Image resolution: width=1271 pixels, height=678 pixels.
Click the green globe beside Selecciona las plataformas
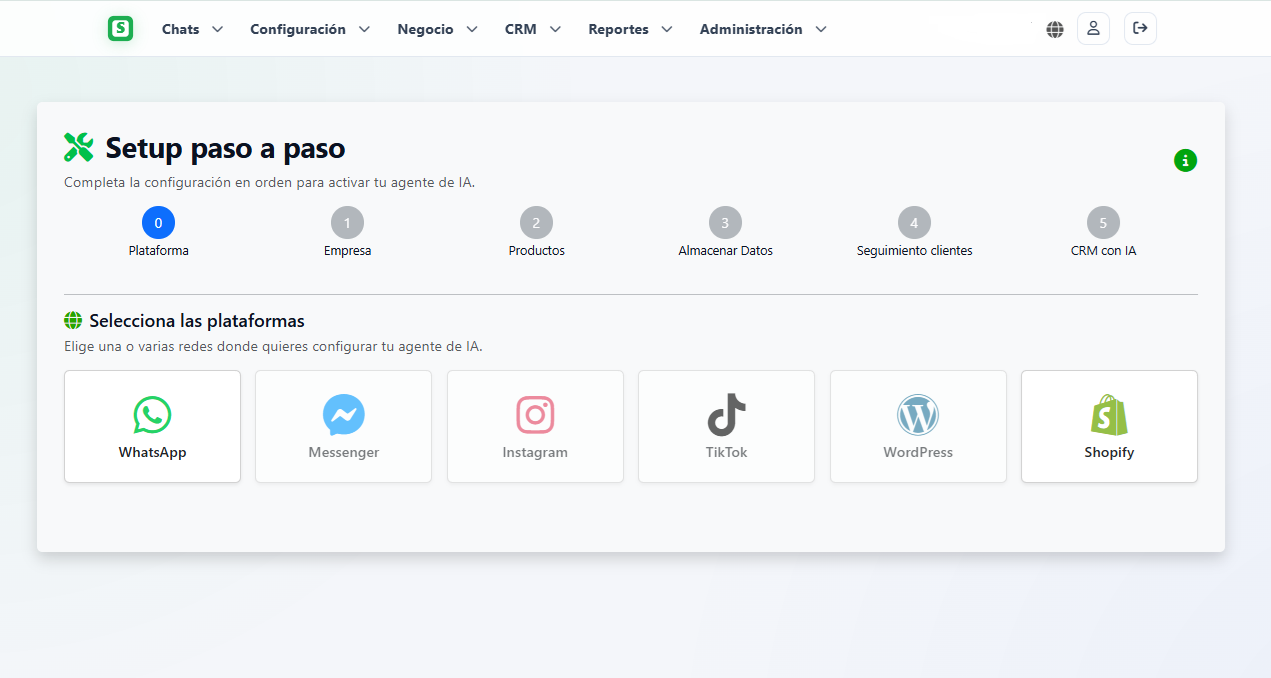click(73, 321)
